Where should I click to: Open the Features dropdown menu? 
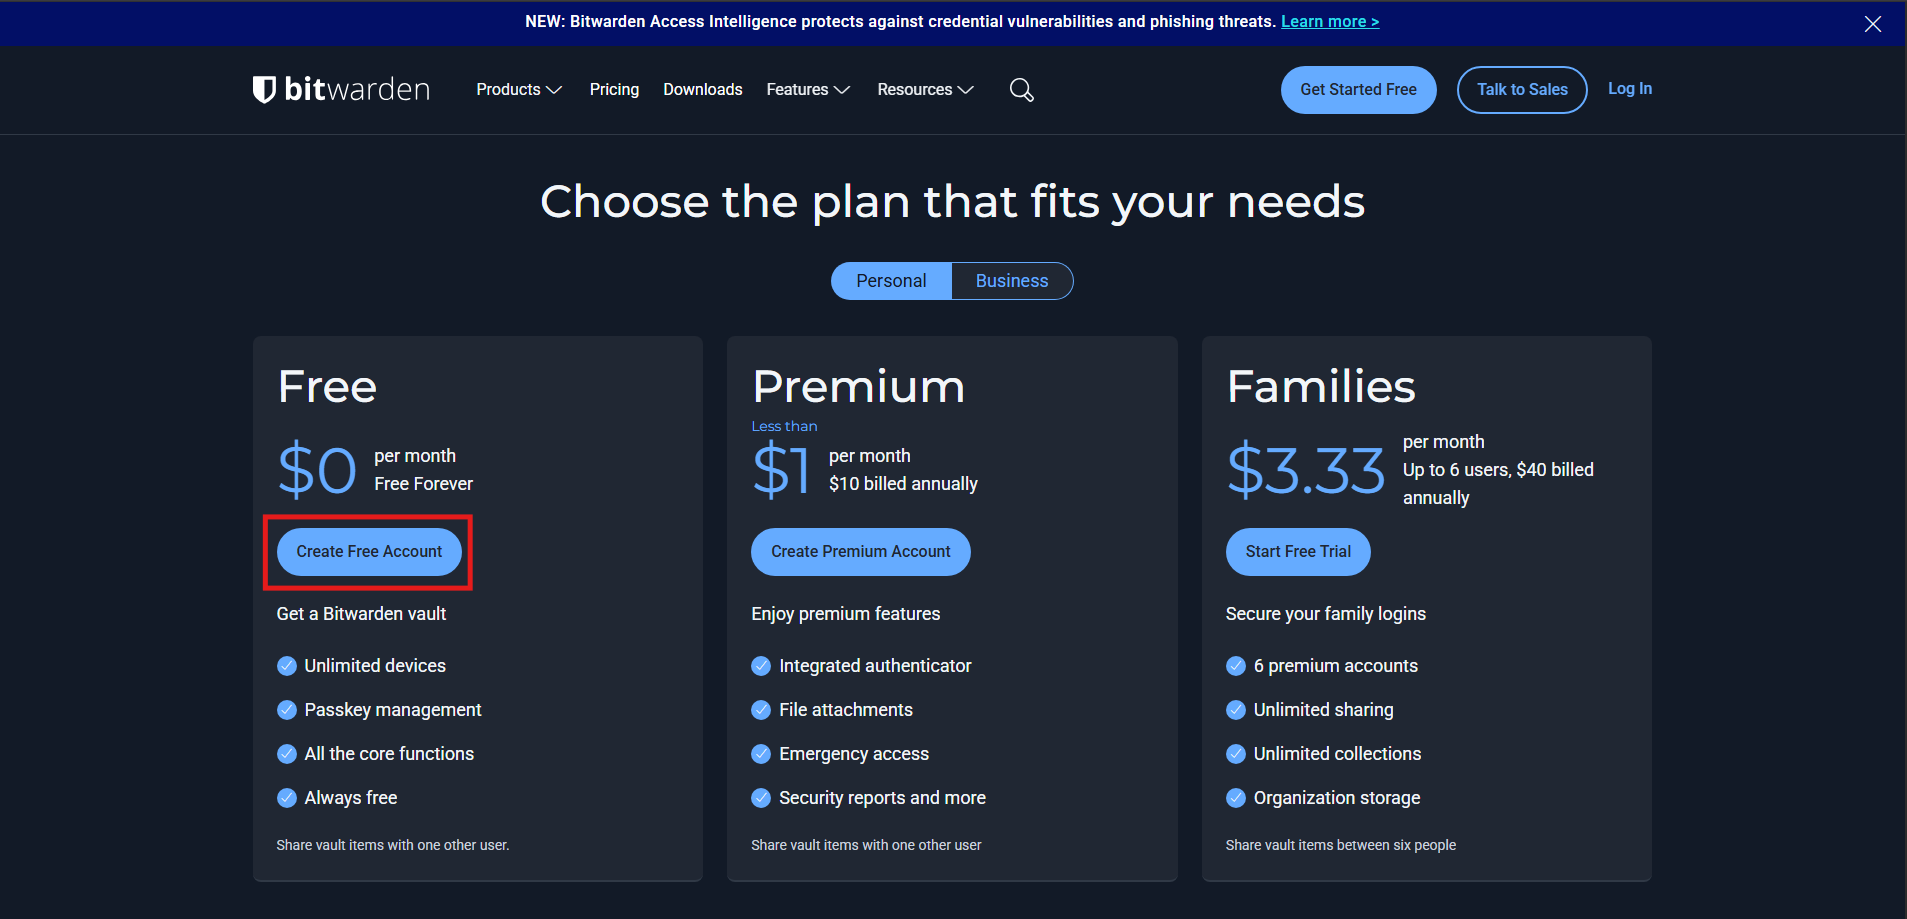807,90
